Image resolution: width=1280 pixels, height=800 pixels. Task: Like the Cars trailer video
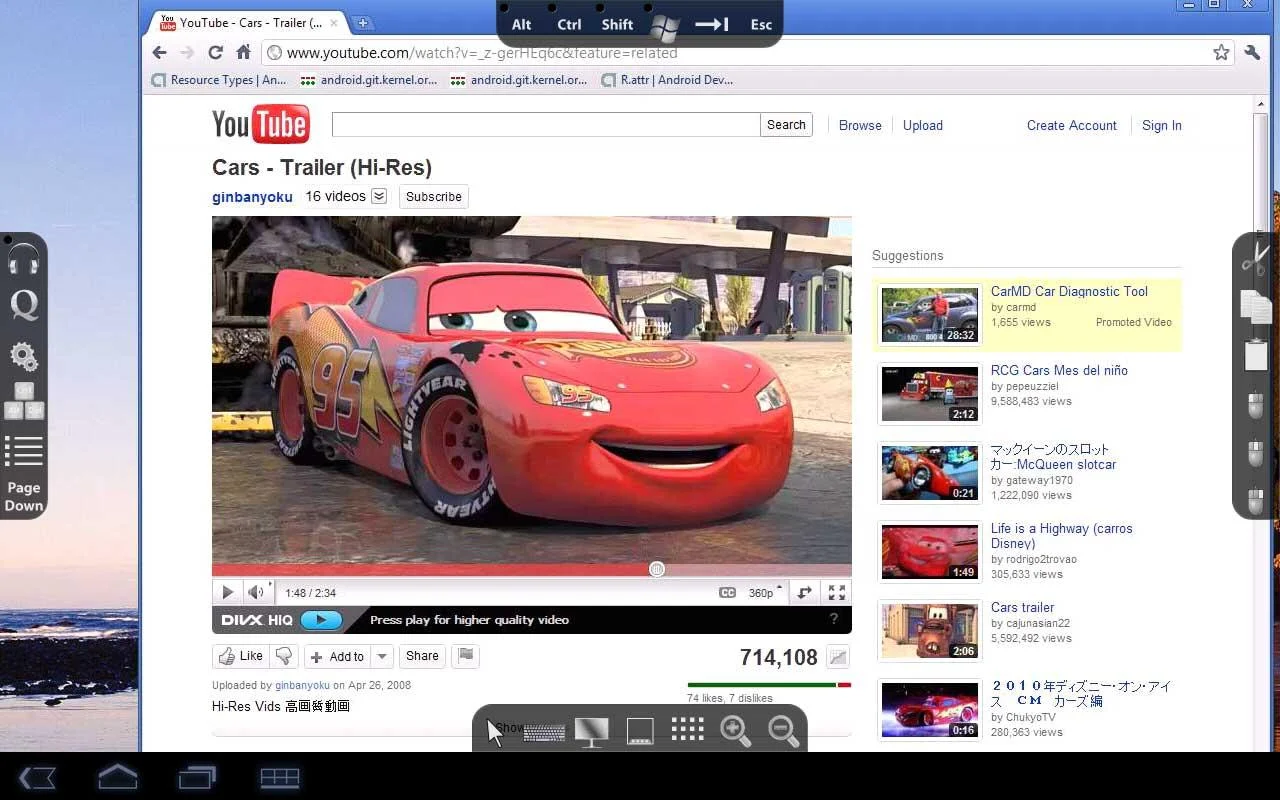tap(240, 656)
